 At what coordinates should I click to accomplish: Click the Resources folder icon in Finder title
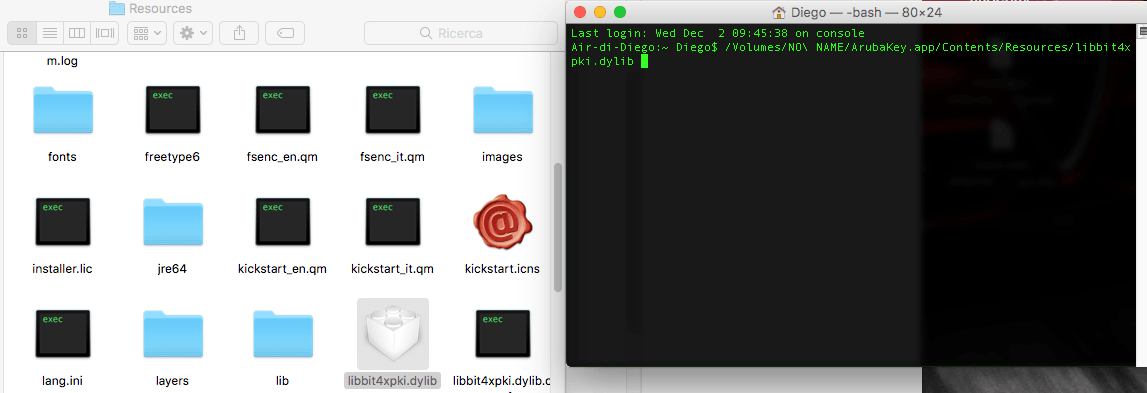coord(117,8)
